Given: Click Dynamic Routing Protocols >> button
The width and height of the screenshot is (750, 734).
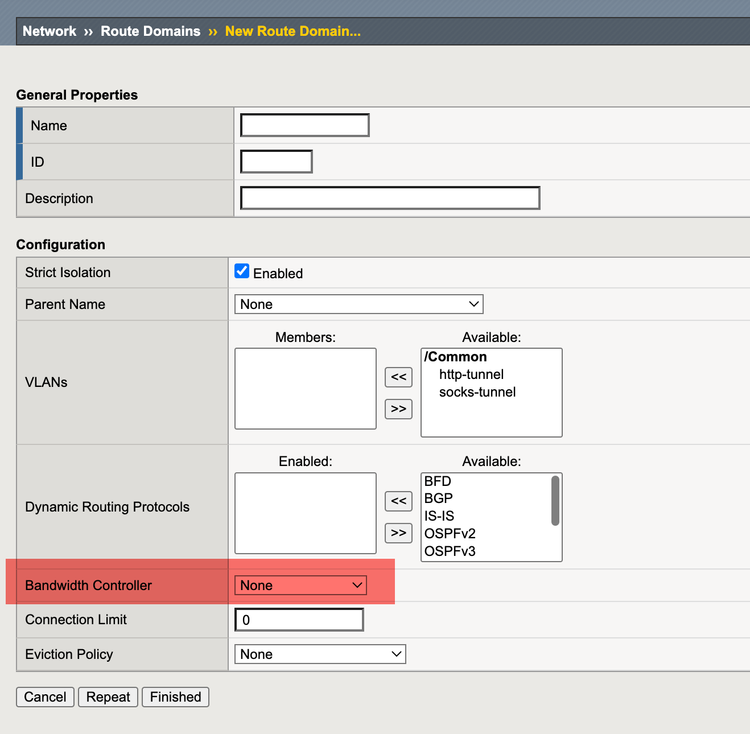Looking at the screenshot, I should (x=398, y=533).
